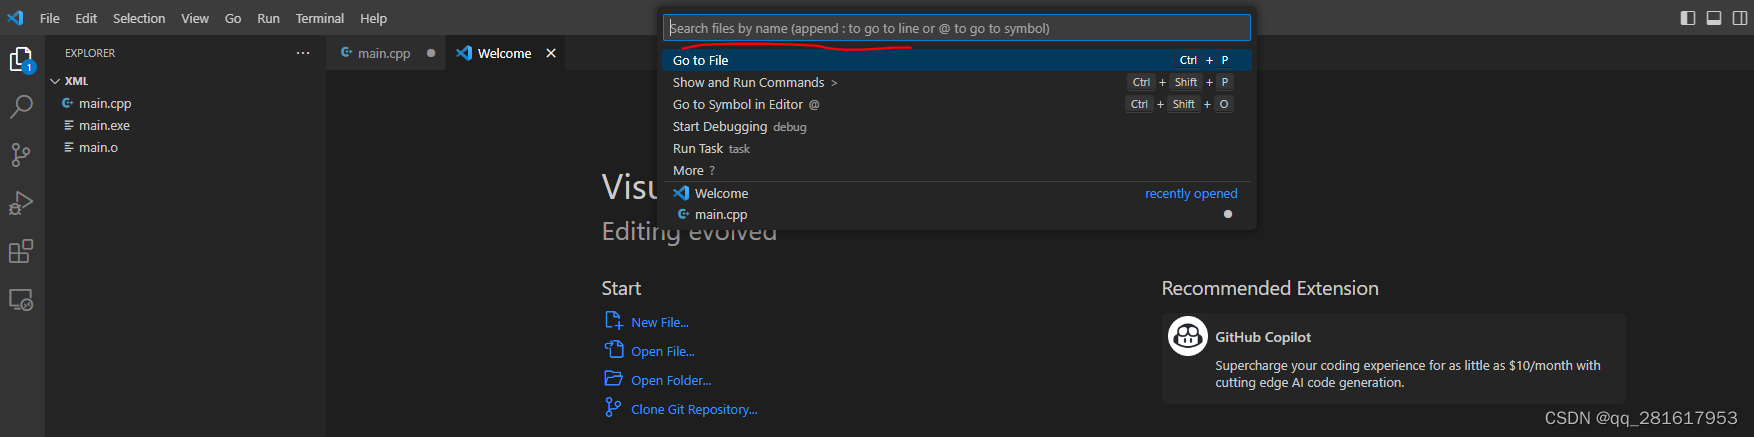Toggle secondary side bar layout icon
Image resolution: width=1754 pixels, height=437 pixels.
pyautogui.click(x=1739, y=18)
